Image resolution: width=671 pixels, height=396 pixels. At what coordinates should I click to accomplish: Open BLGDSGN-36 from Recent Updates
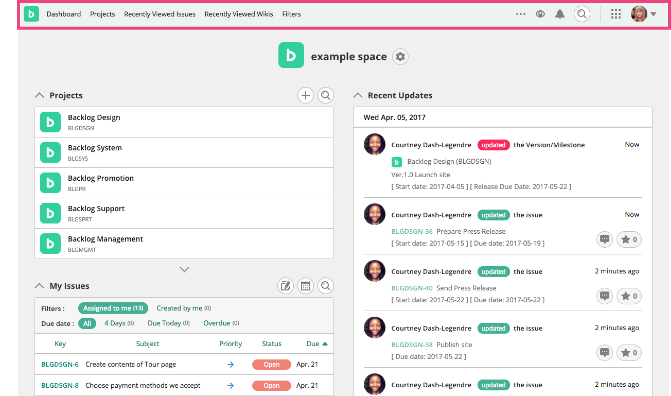click(412, 231)
